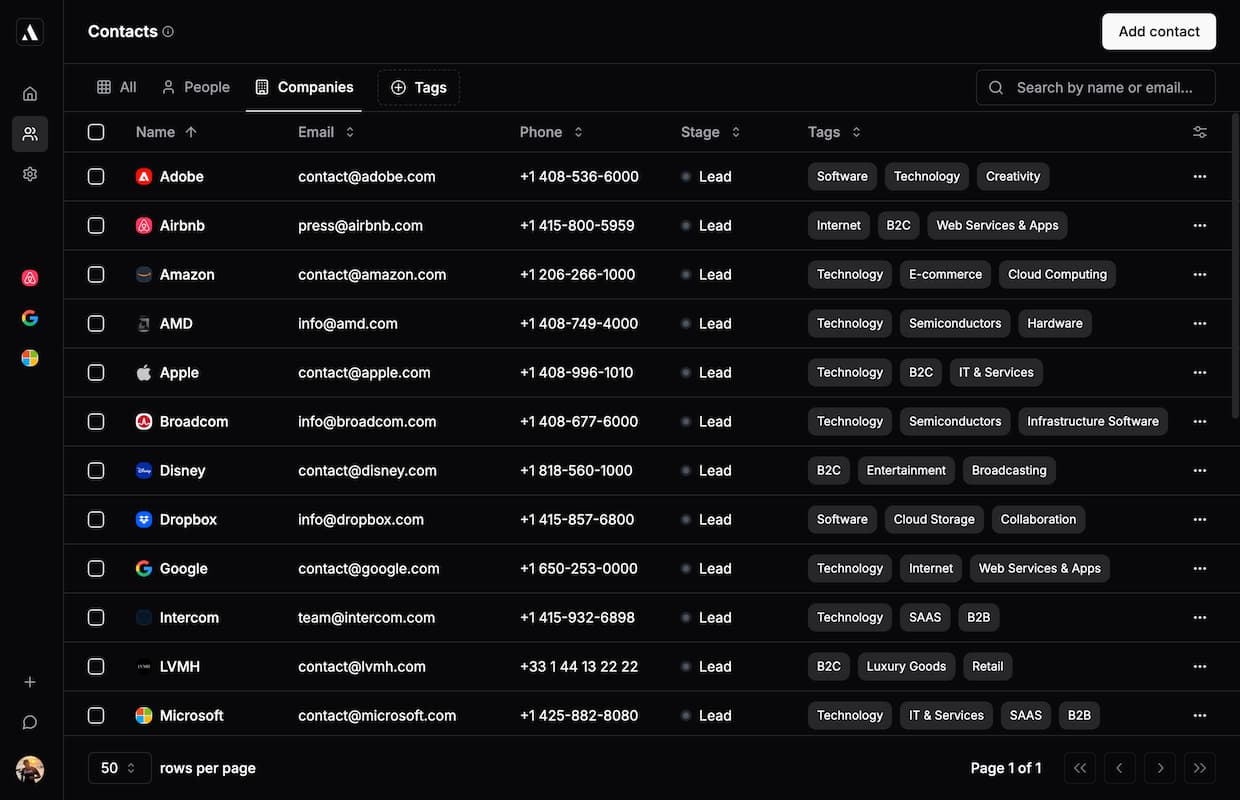
Task: Open the rows per page dropdown
Action: click(x=119, y=768)
